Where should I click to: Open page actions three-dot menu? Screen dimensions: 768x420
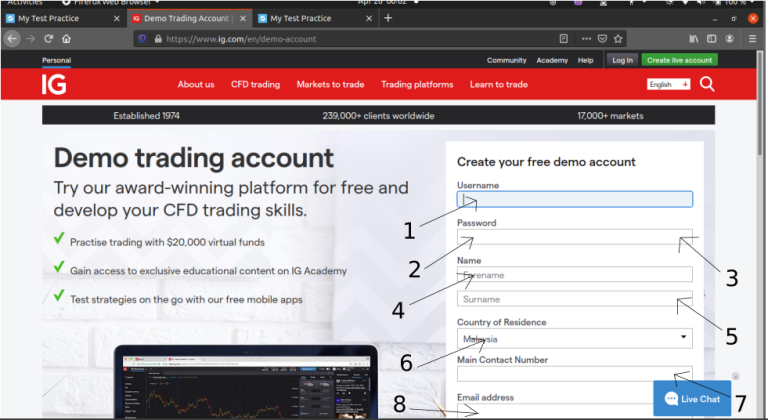coord(586,39)
